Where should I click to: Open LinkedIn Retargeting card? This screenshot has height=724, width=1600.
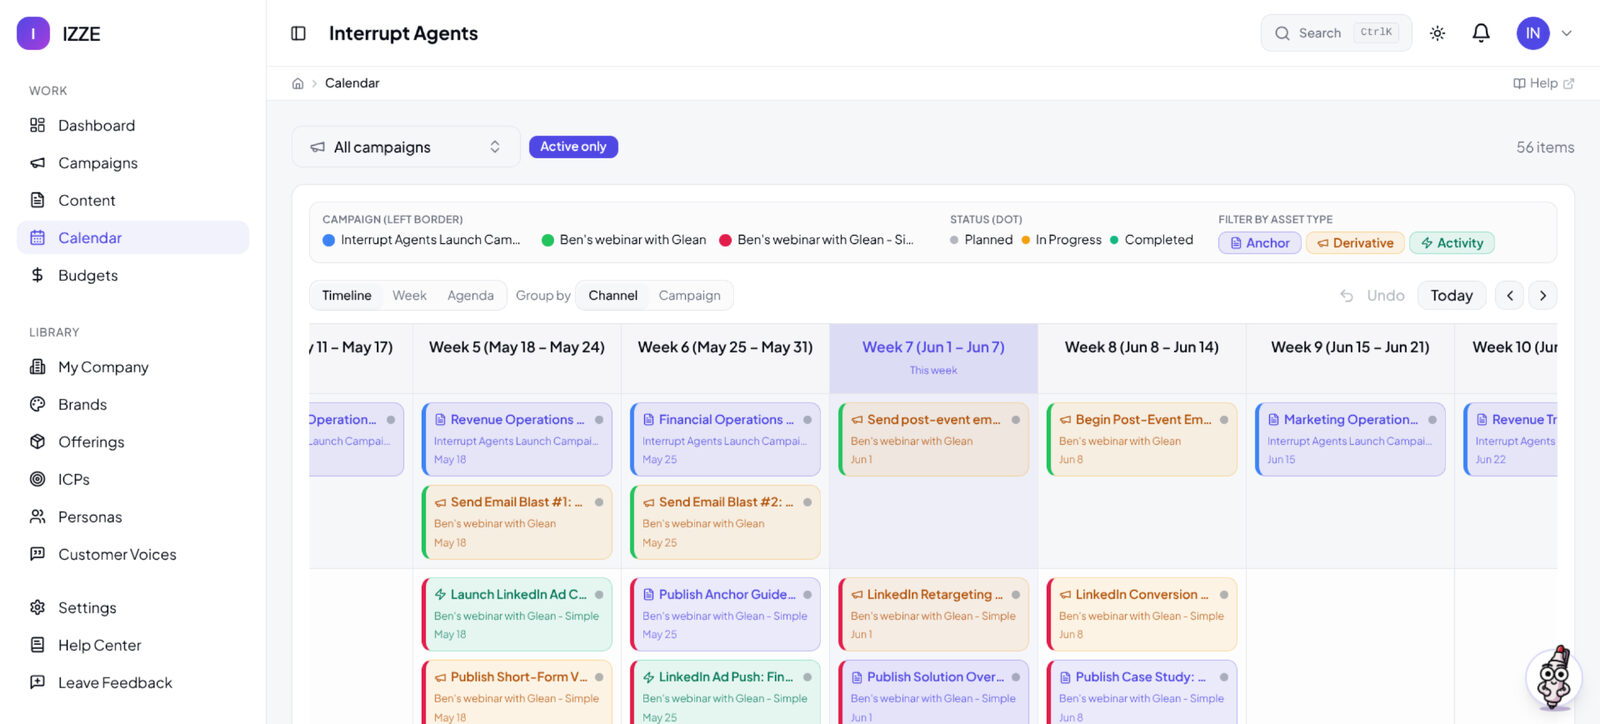[934, 614]
